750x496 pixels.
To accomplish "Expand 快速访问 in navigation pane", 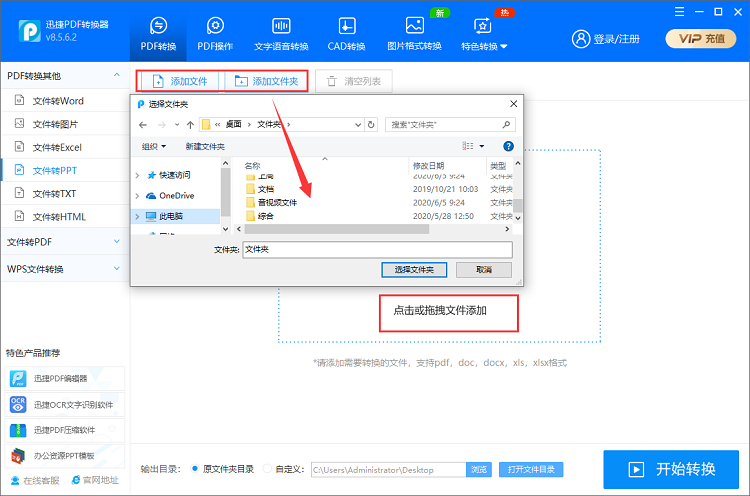I will click(137, 175).
